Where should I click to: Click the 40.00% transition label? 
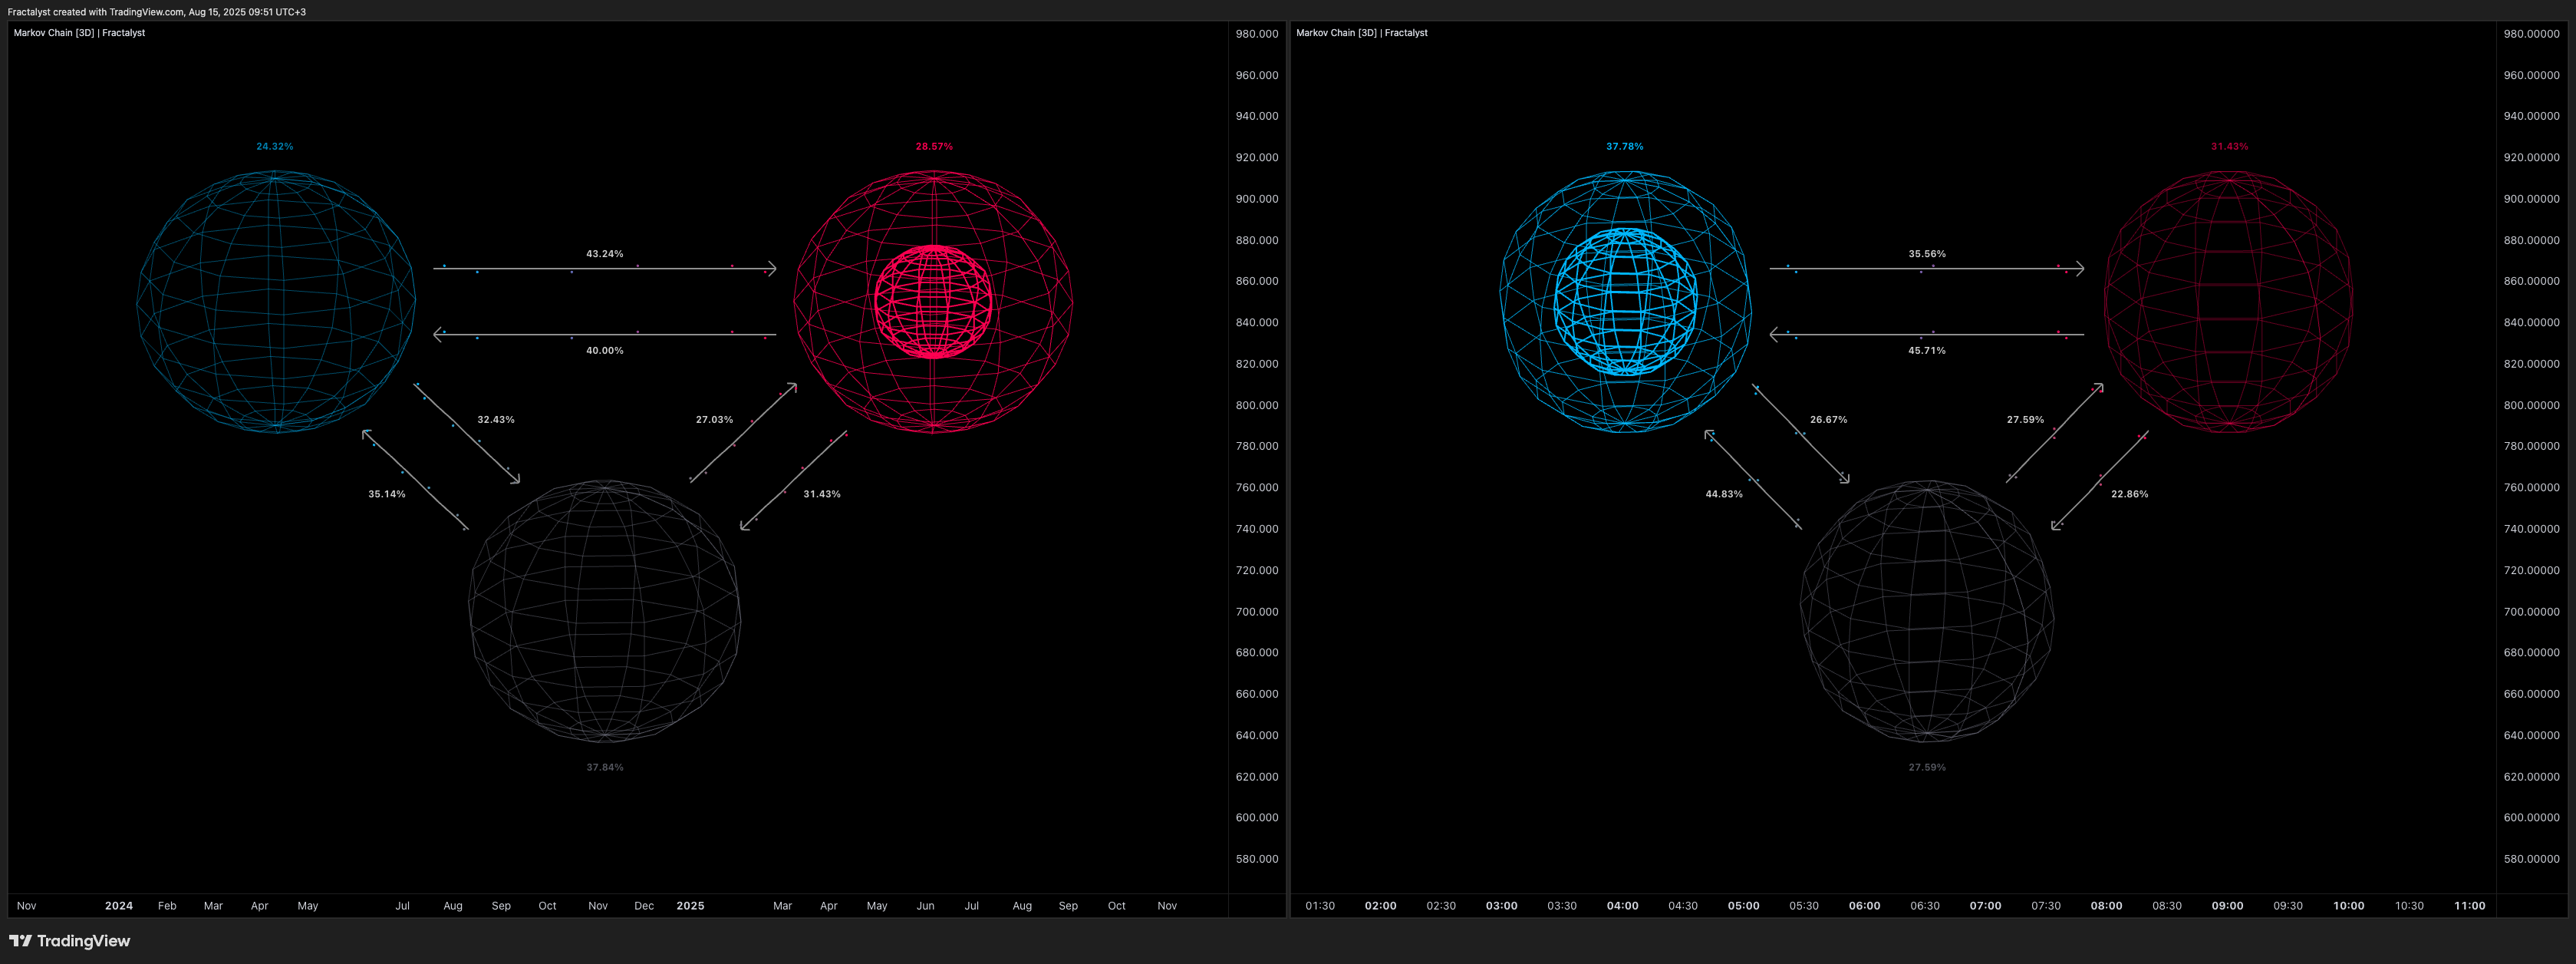tap(605, 351)
